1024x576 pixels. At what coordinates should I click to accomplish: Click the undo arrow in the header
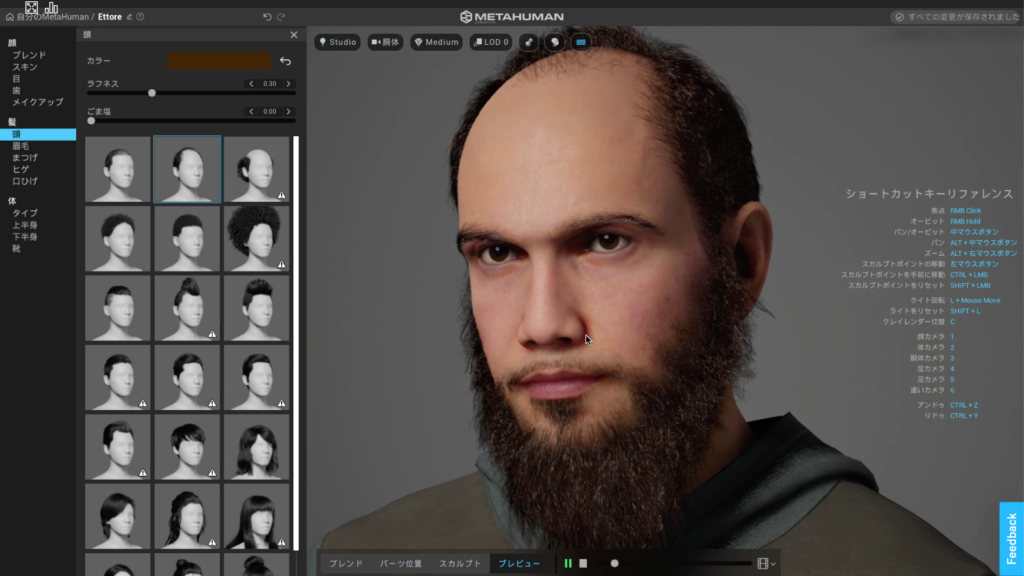click(267, 17)
